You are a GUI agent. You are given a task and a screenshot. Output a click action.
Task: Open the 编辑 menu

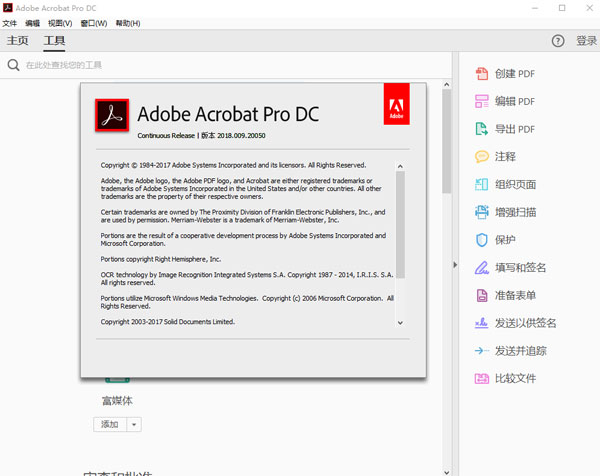click(33, 23)
